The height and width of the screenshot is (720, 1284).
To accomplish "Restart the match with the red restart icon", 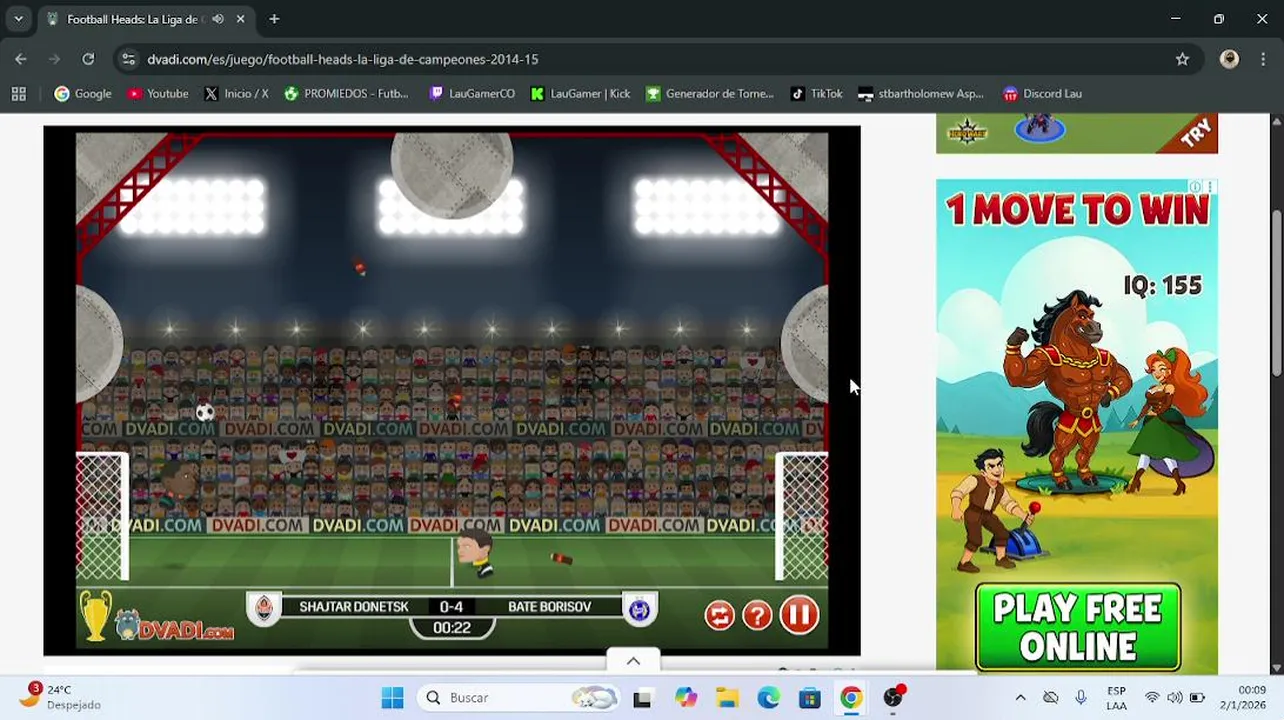I will 719,615.
